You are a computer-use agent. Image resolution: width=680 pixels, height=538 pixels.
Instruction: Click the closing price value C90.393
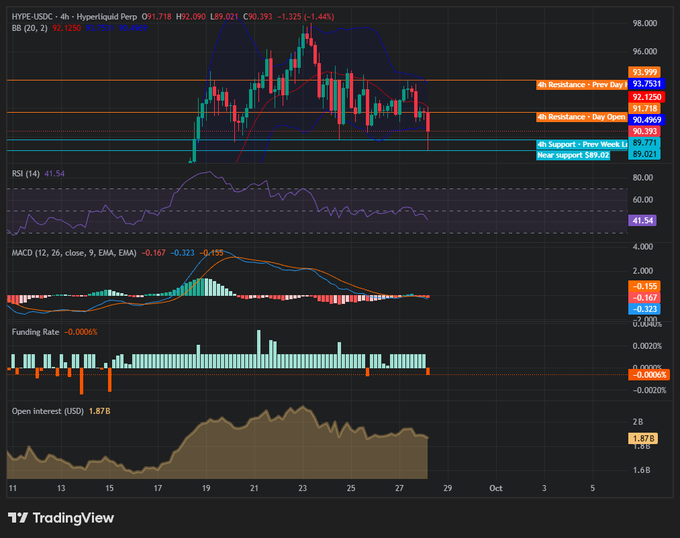pyautogui.click(x=258, y=17)
